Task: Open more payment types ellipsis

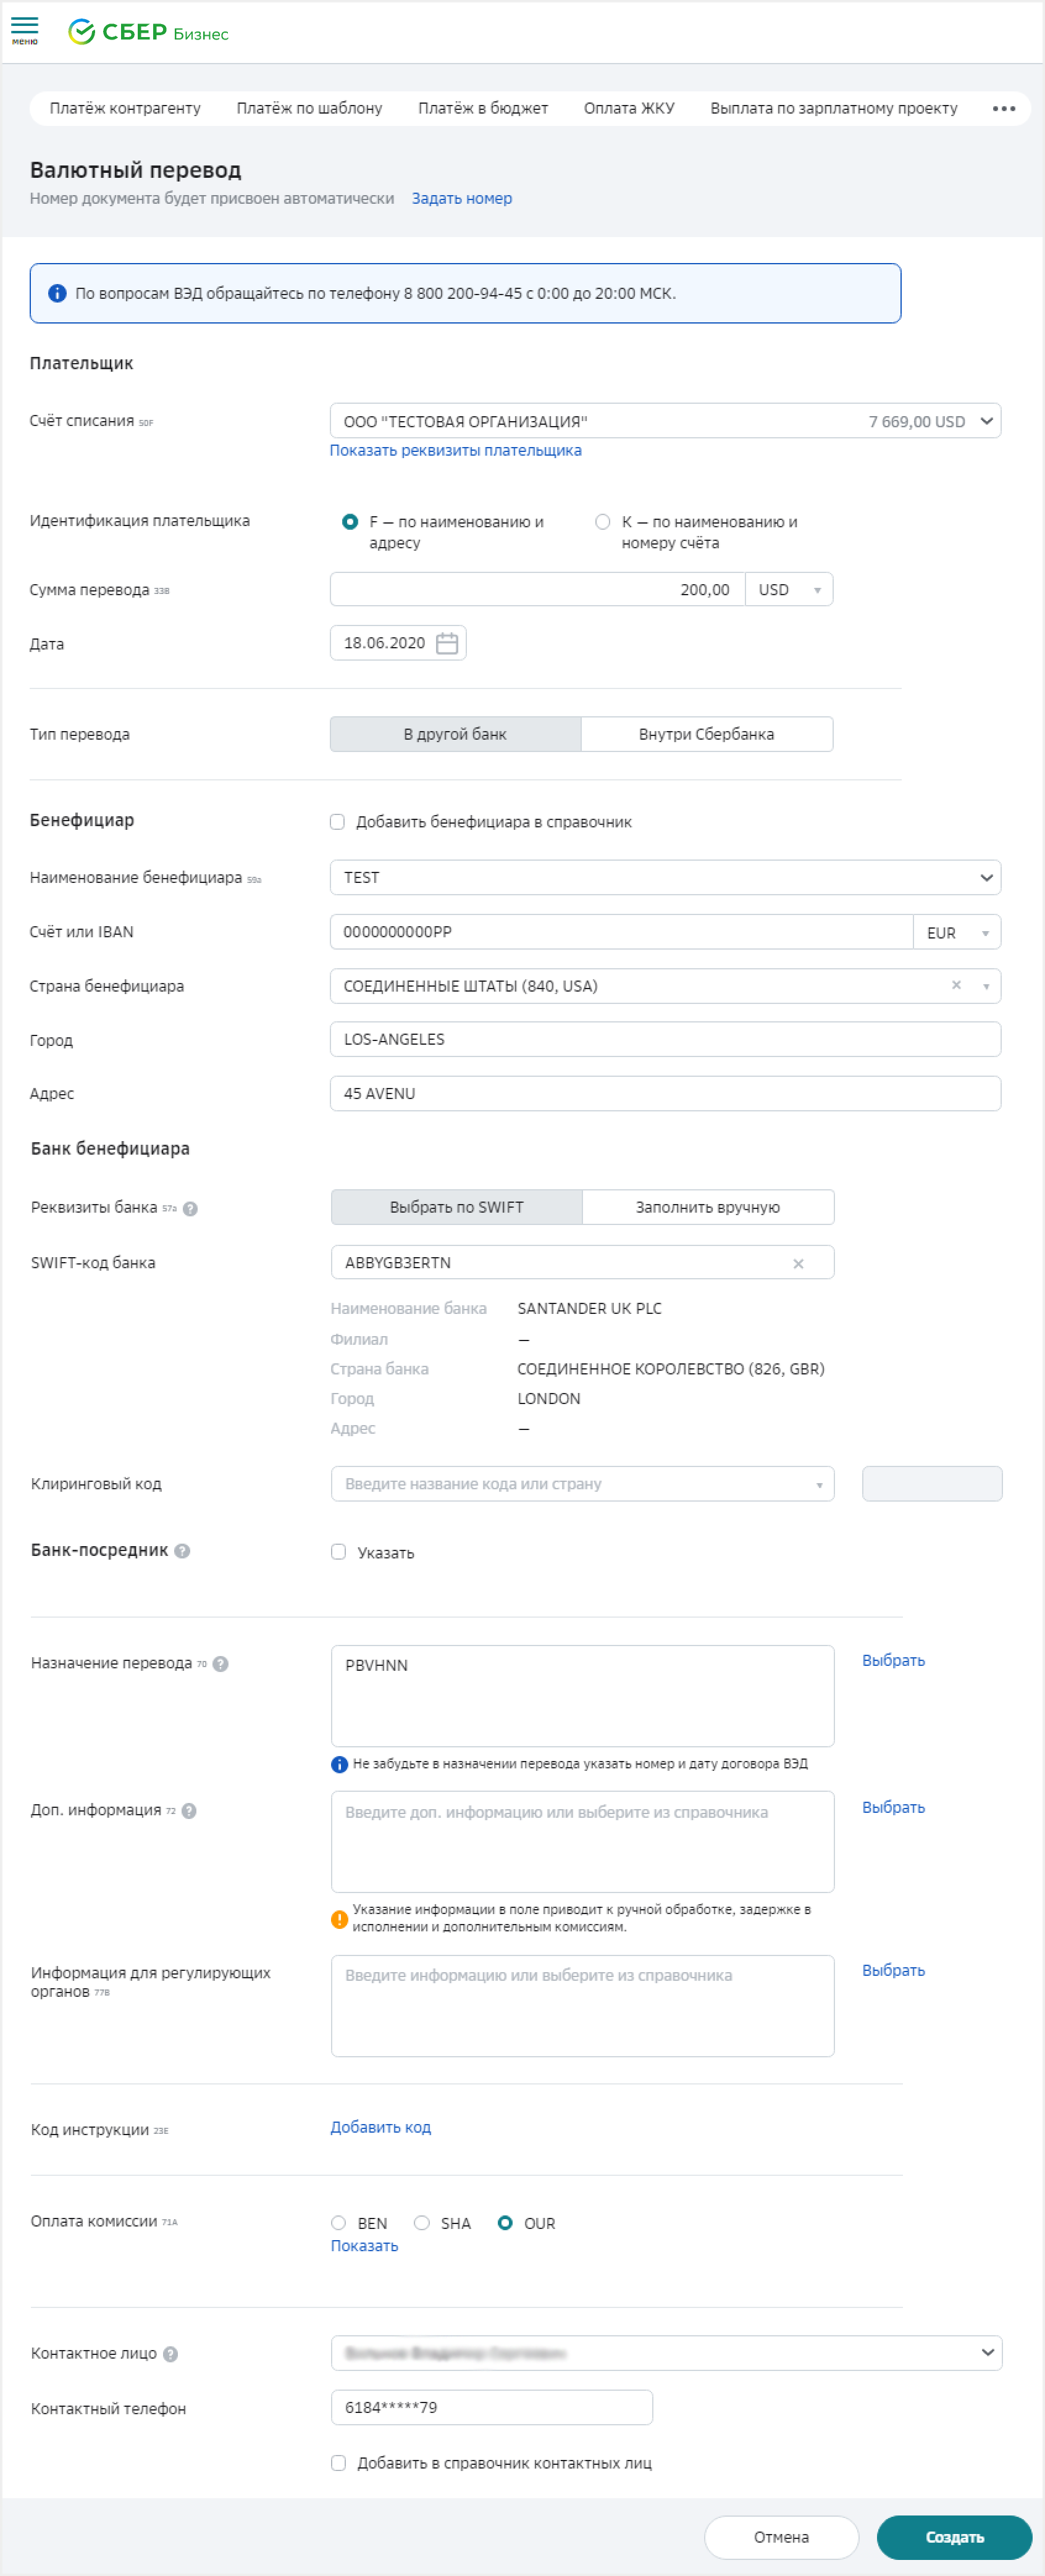Action: coord(1003,108)
